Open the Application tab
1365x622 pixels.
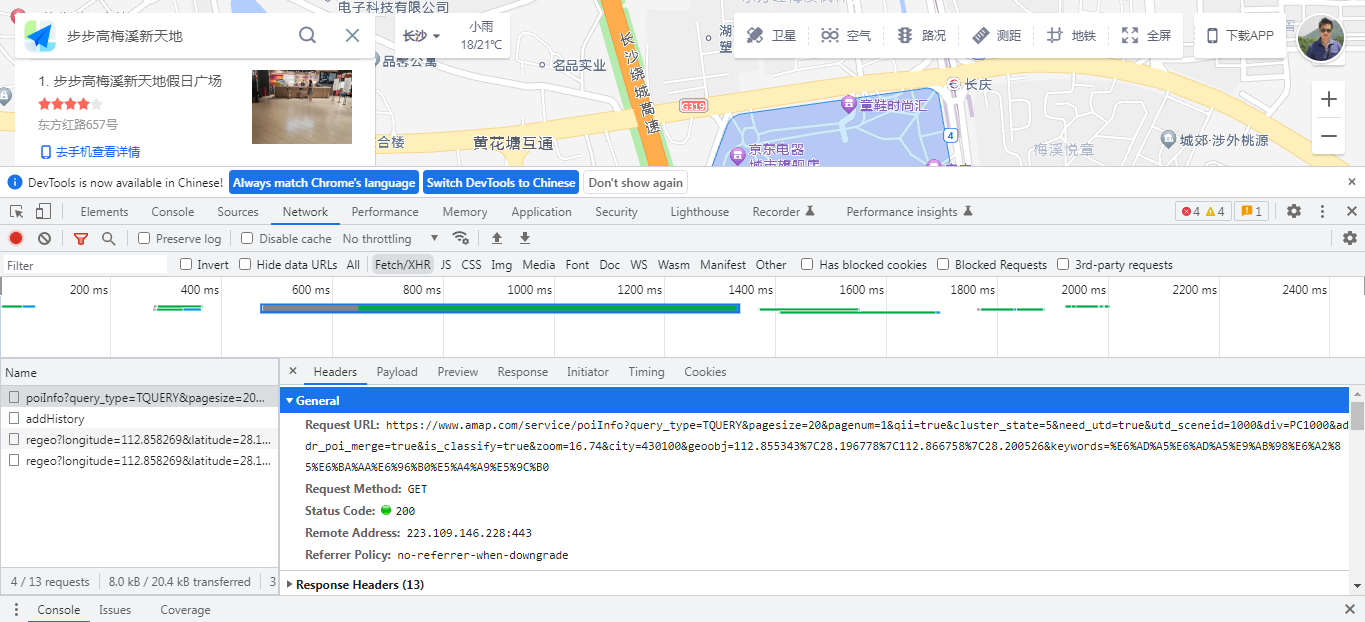coord(541,211)
